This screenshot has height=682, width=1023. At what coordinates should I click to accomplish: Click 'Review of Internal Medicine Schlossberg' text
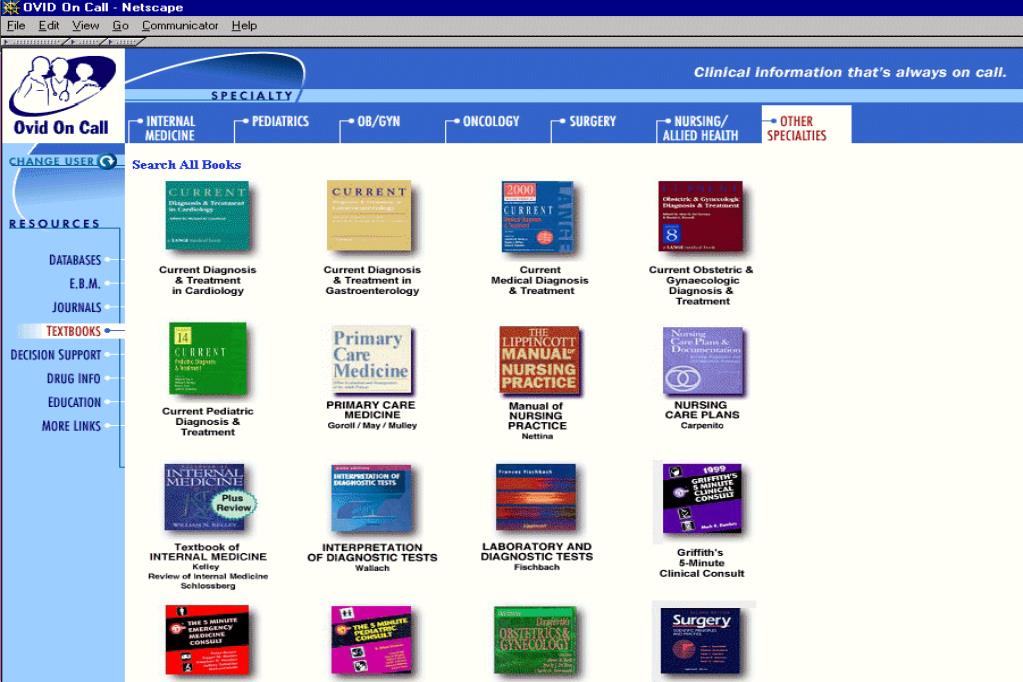click(x=207, y=581)
